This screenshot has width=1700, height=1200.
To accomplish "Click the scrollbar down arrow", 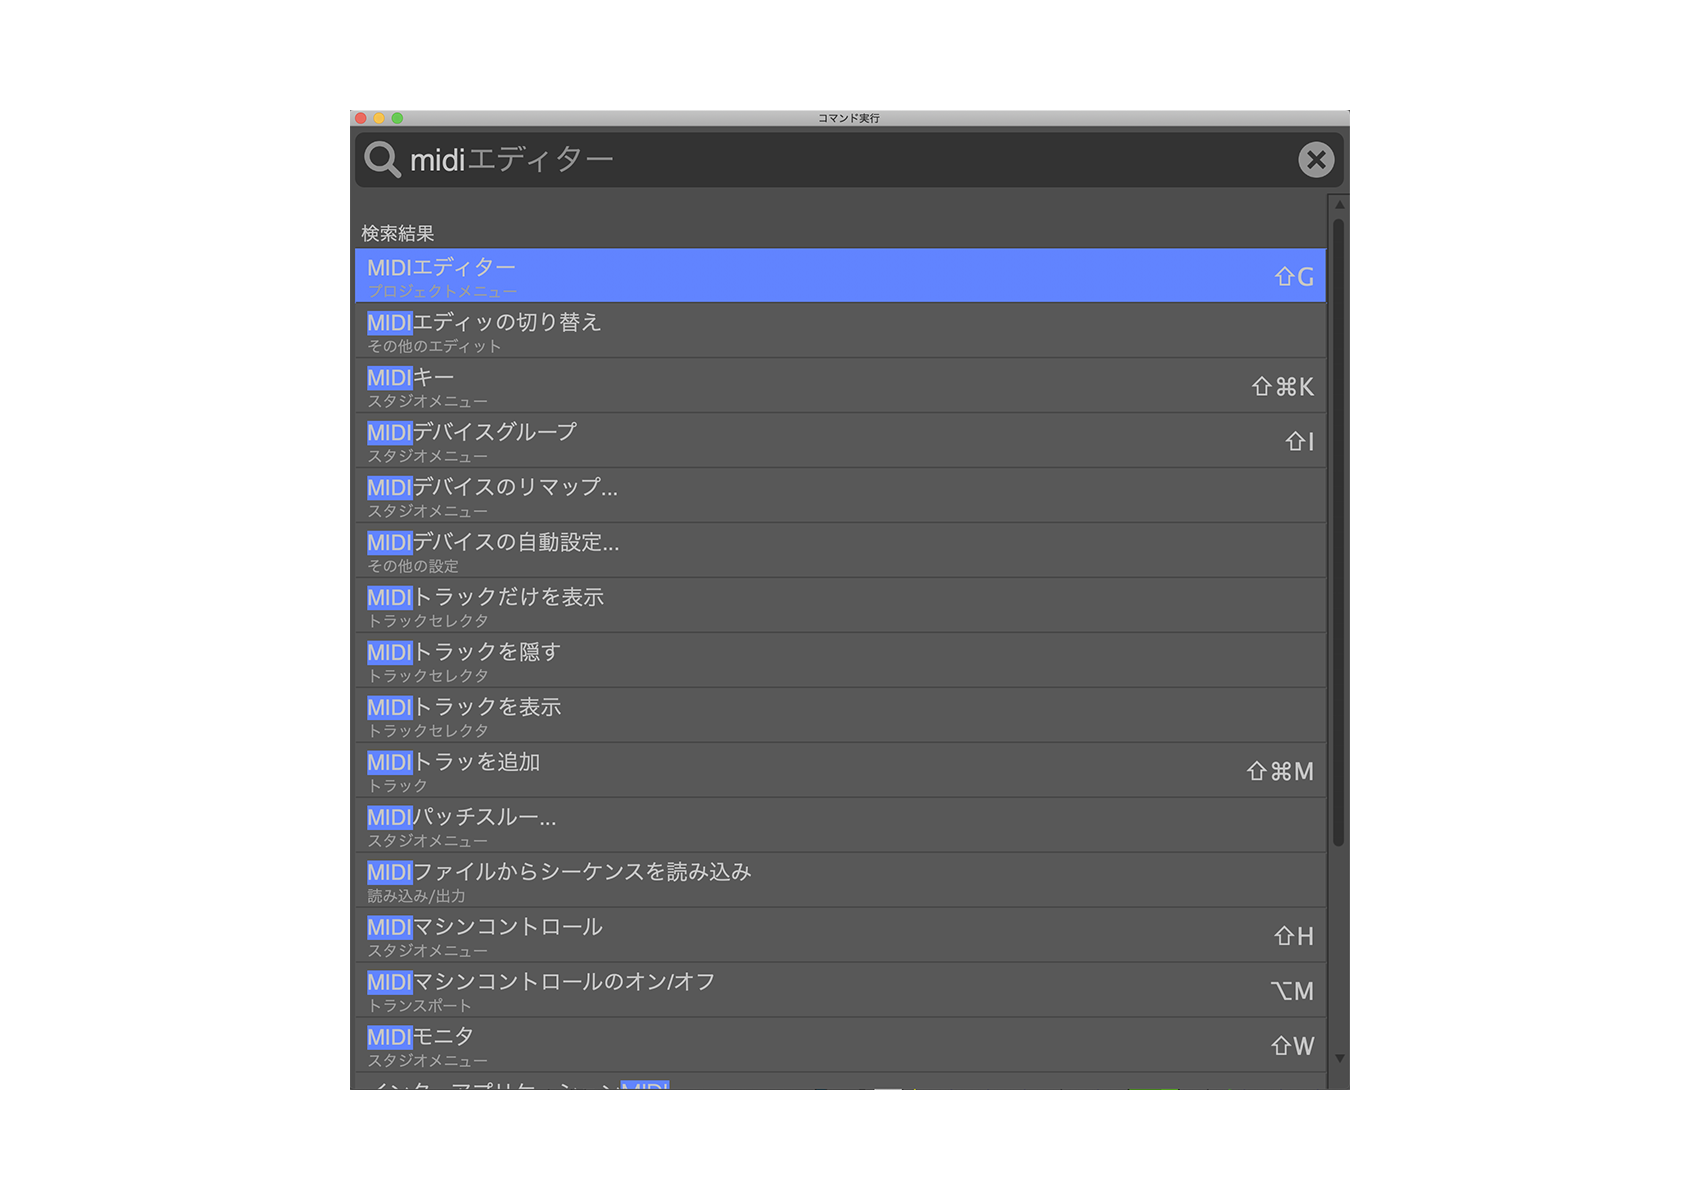I will click(1339, 1058).
